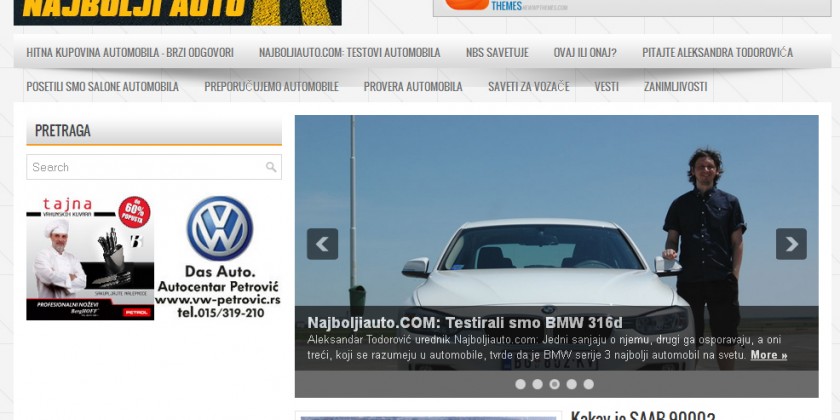840x420 pixels.
Task: Click the Najbolji Auto site logo
Action: [x=177, y=12]
